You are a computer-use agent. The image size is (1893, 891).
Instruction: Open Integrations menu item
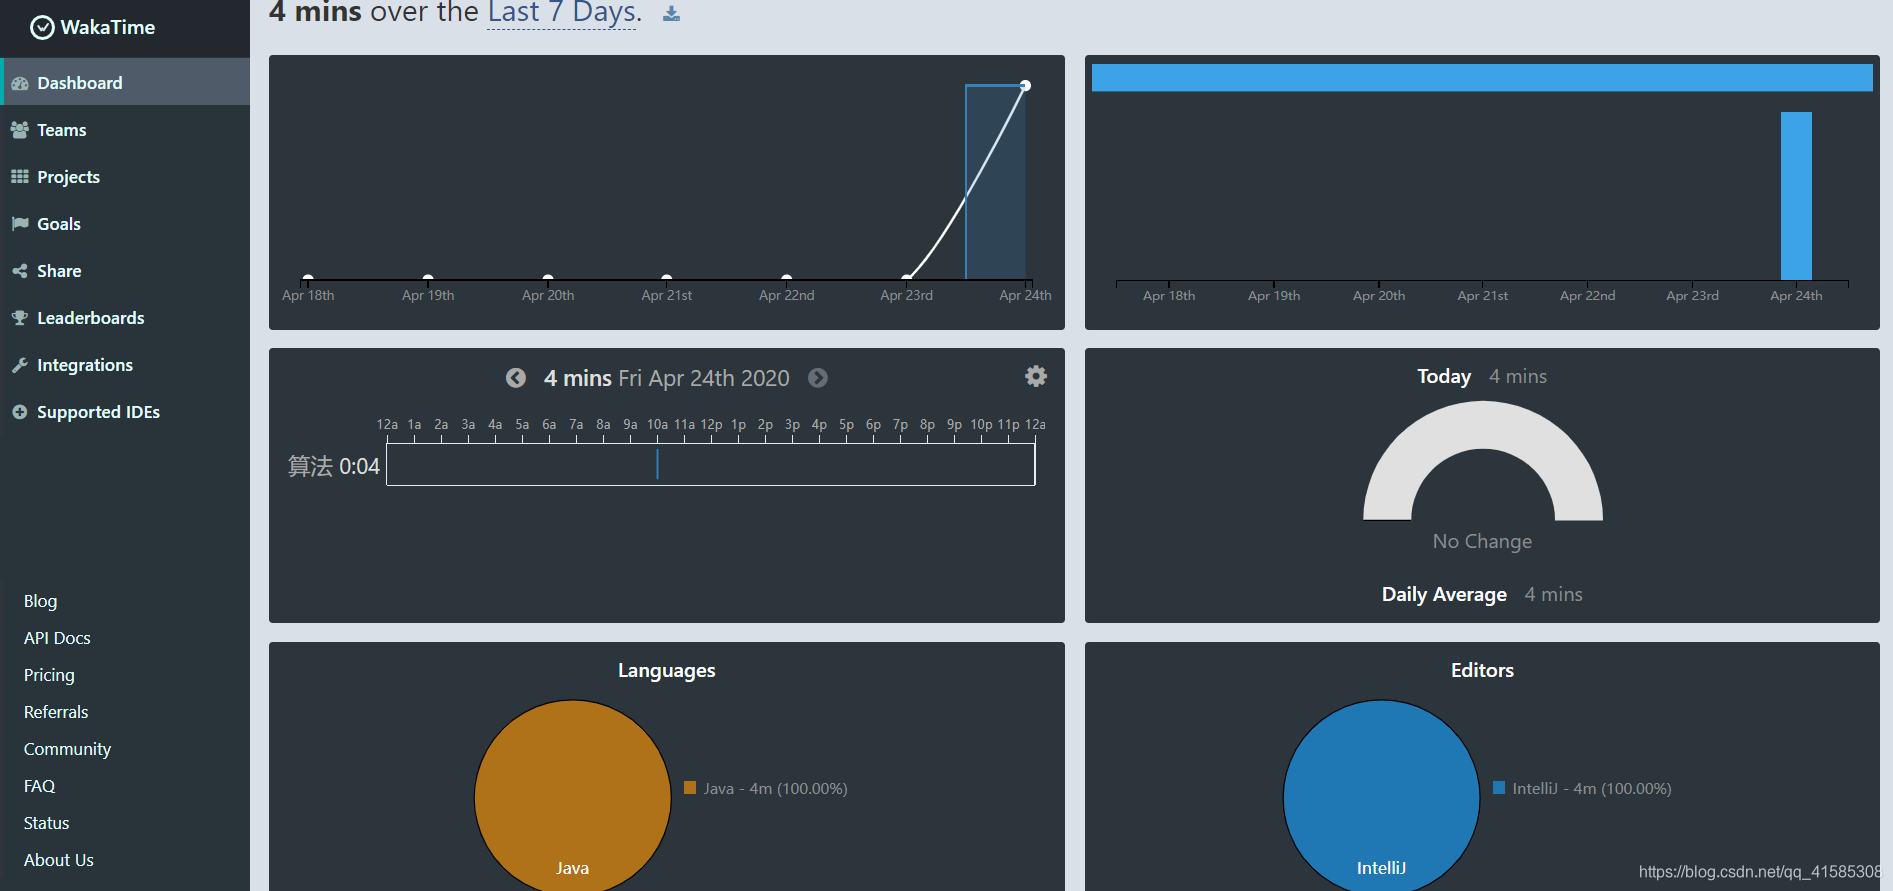pyautogui.click(x=125, y=365)
